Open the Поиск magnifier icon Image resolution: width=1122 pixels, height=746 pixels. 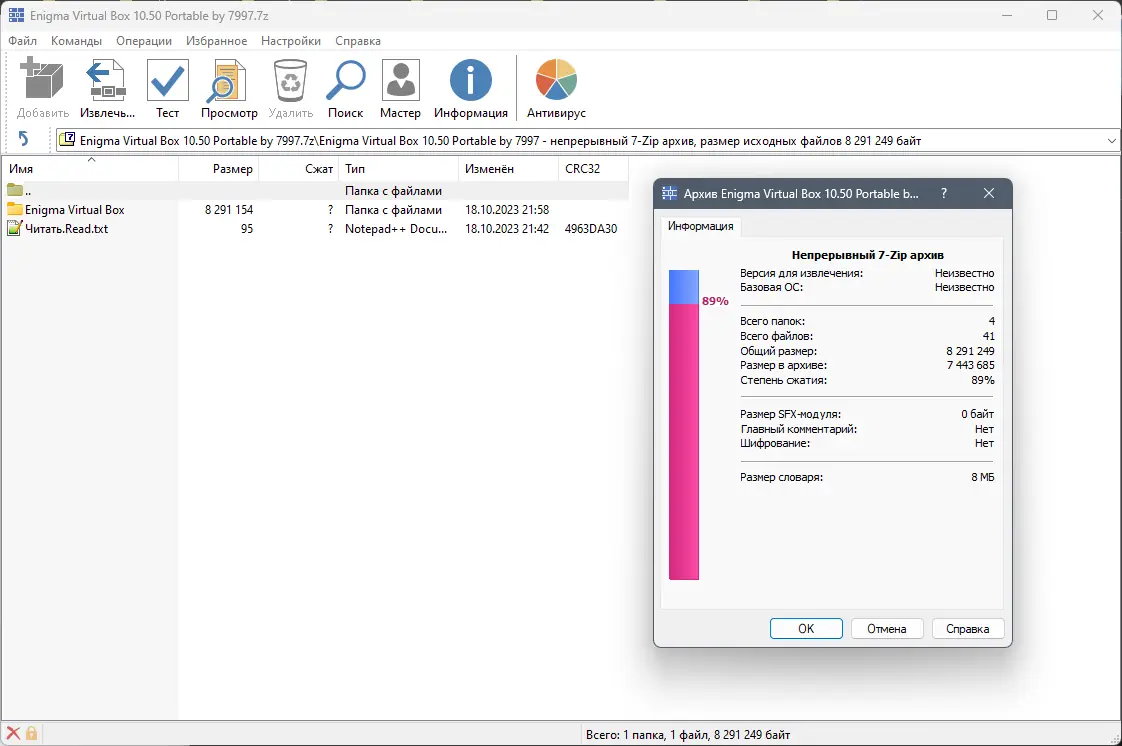pos(346,79)
